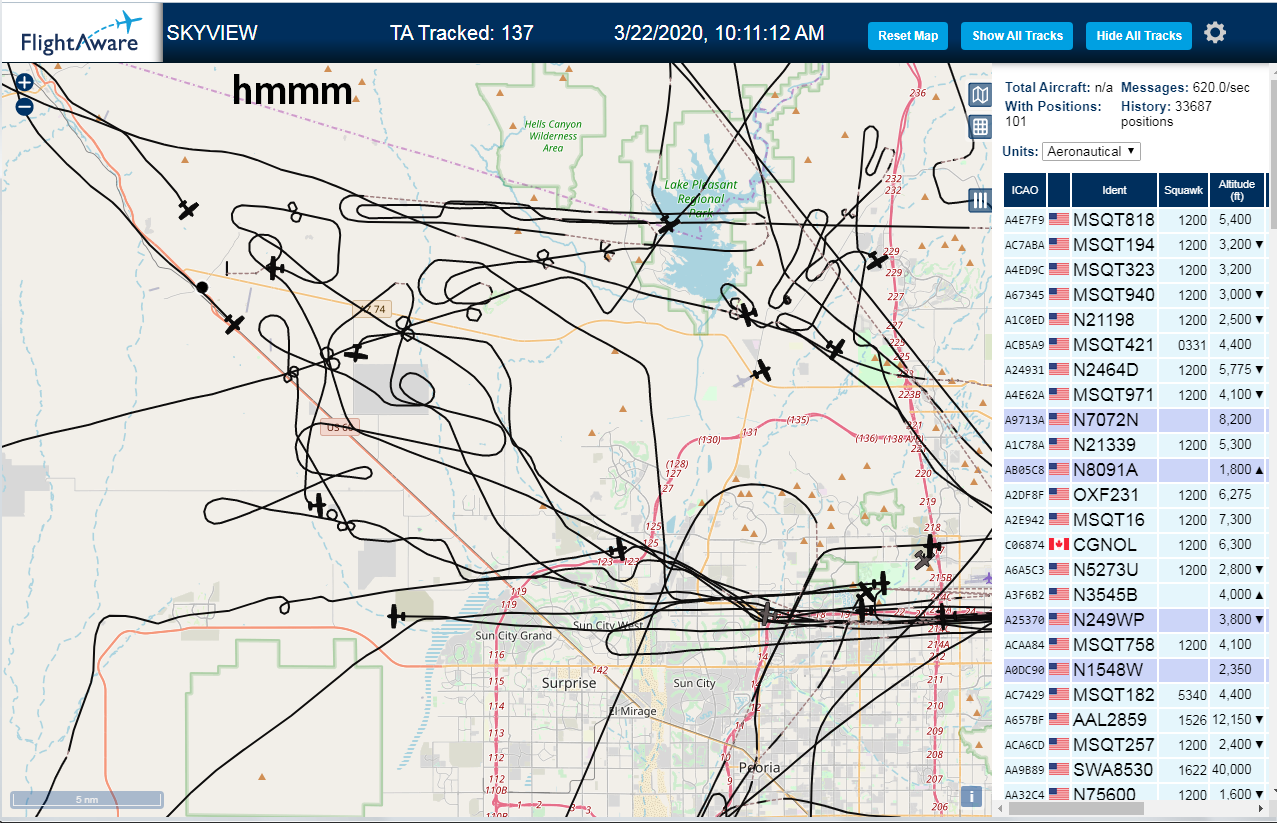Select MSQT182 aircraft row
Screen dimensions: 1277x823
1135,694
